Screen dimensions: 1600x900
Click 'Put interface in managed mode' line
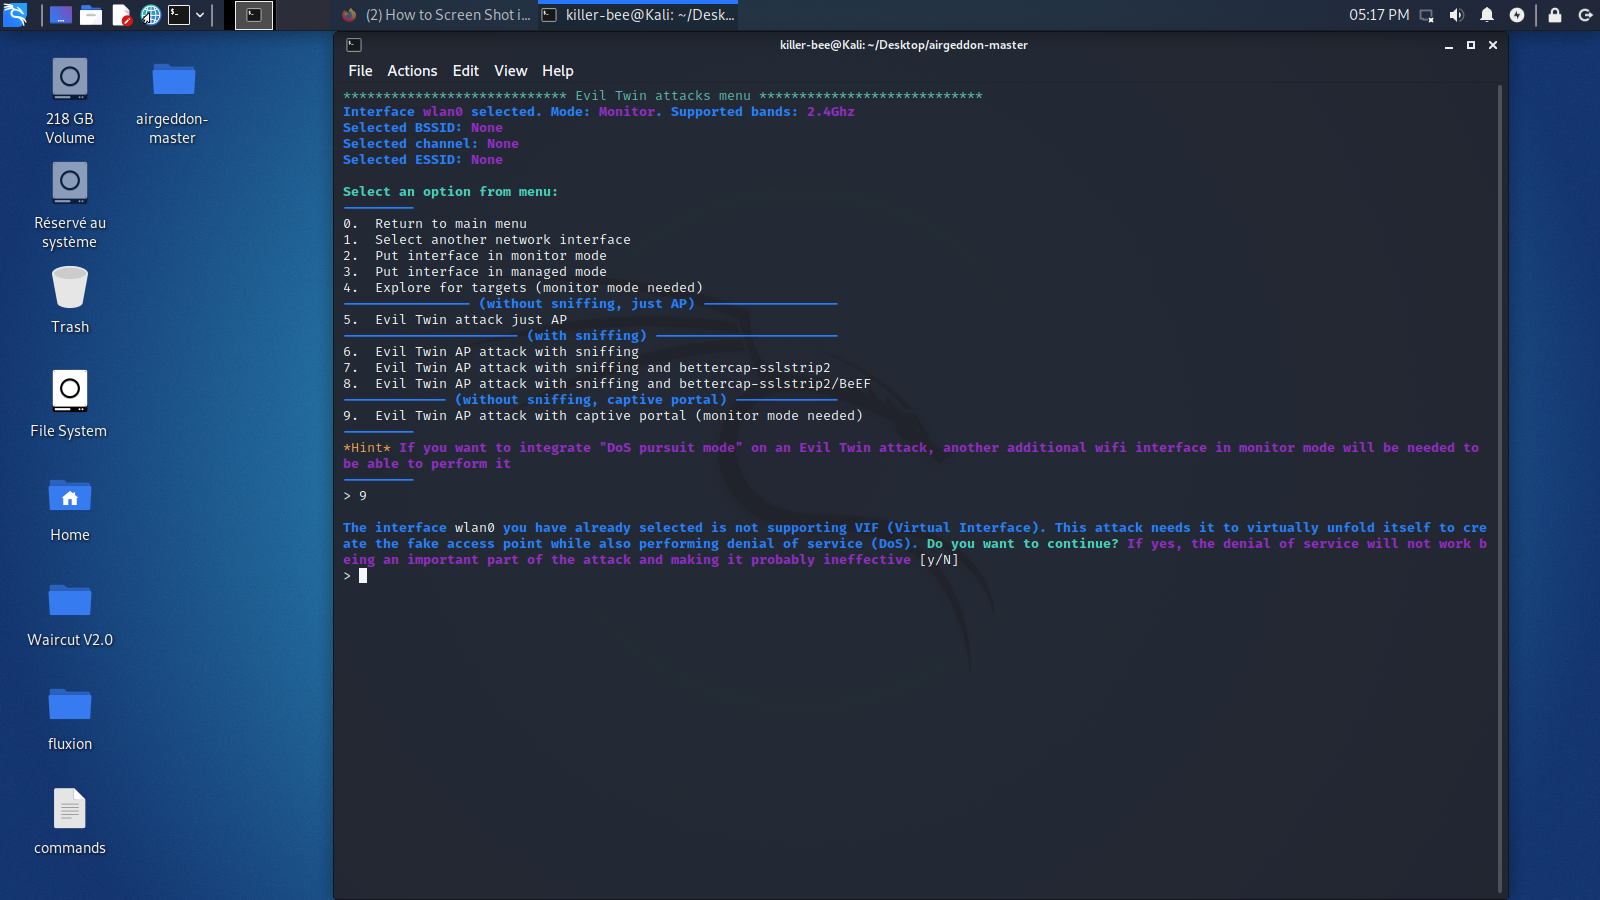tap(475, 272)
